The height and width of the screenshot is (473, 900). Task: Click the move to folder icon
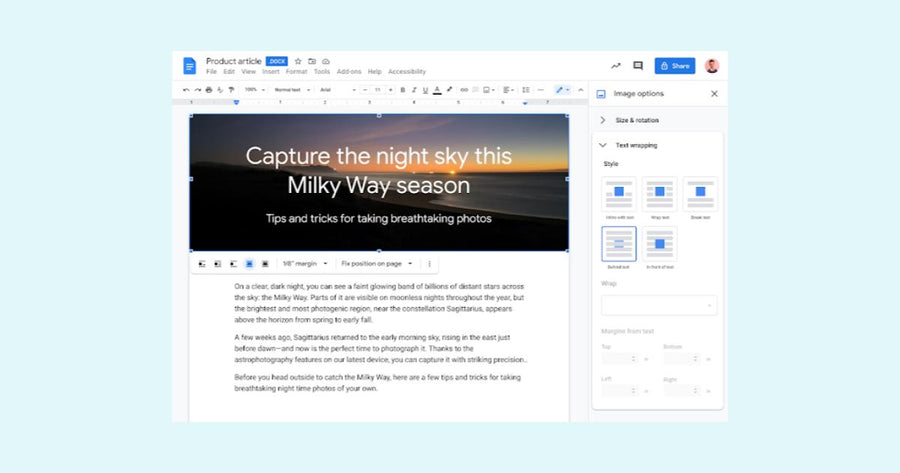pos(312,61)
